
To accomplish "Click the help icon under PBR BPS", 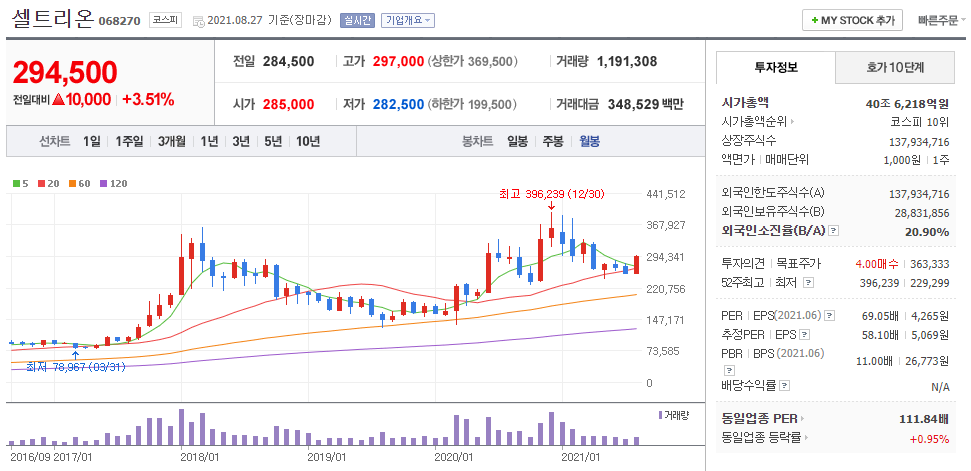I will [729, 371].
